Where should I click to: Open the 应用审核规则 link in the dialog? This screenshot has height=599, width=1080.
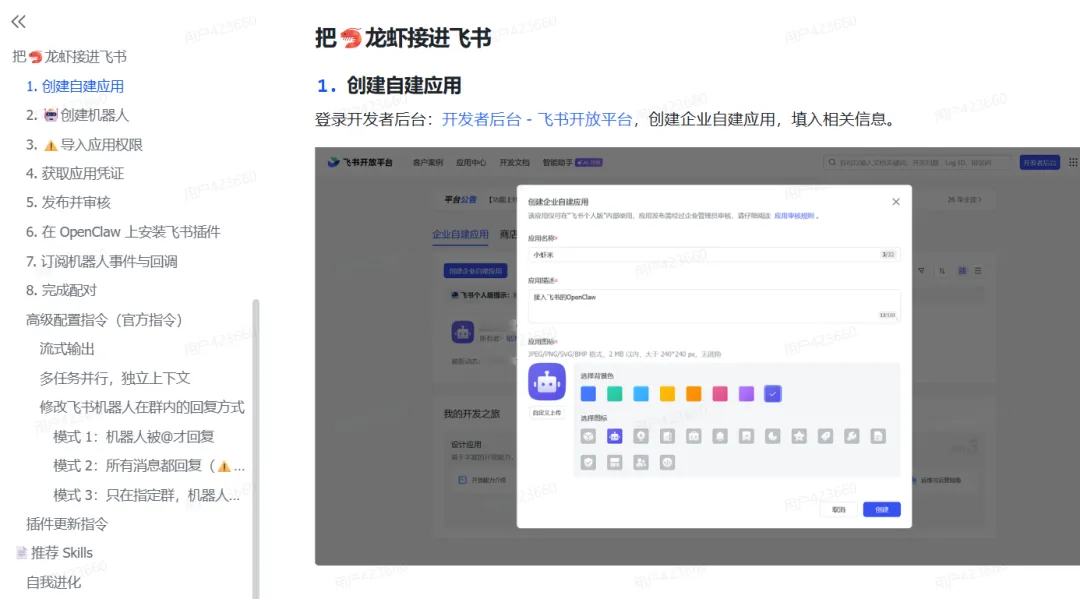coord(794,216)
